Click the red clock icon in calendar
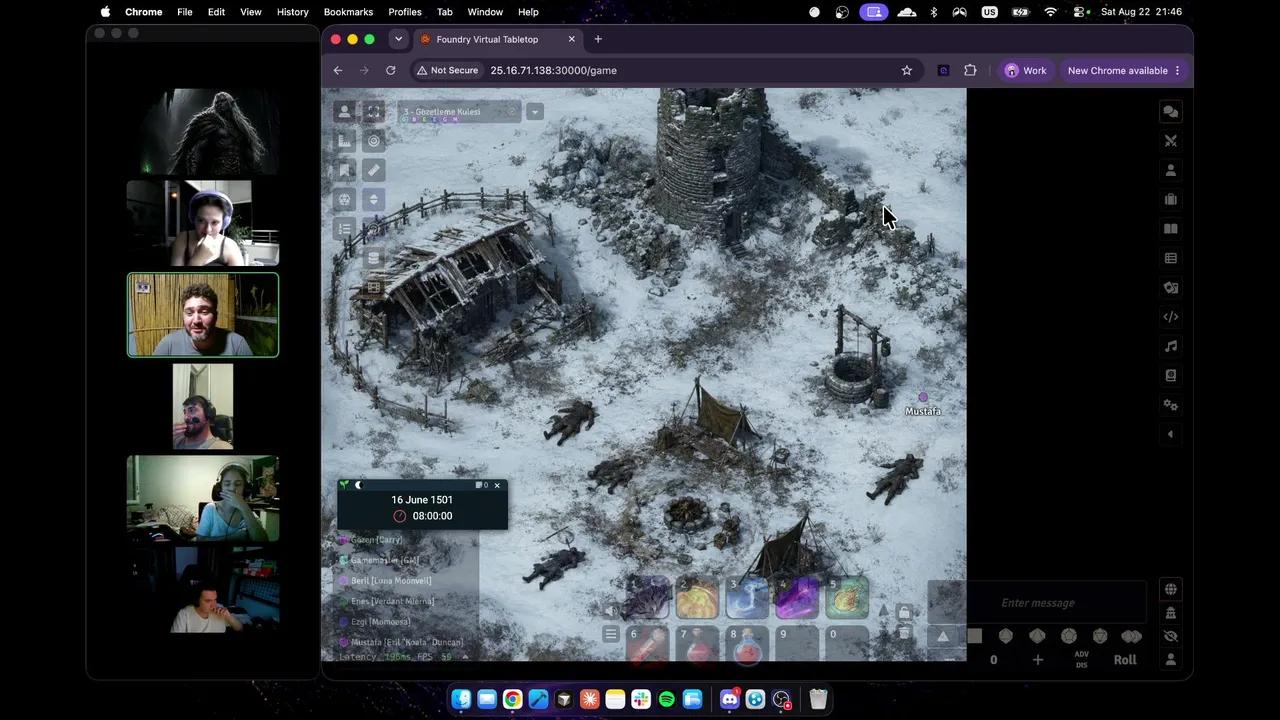Screen dimensions: 1280x720 (x=400, y=516)
